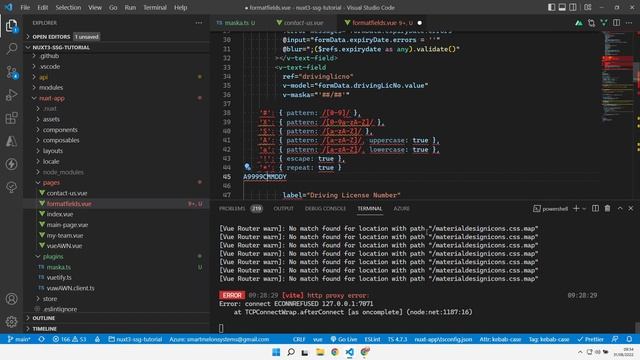
Task: Collapse the pages folder
Action: click(x=51, y=182)
